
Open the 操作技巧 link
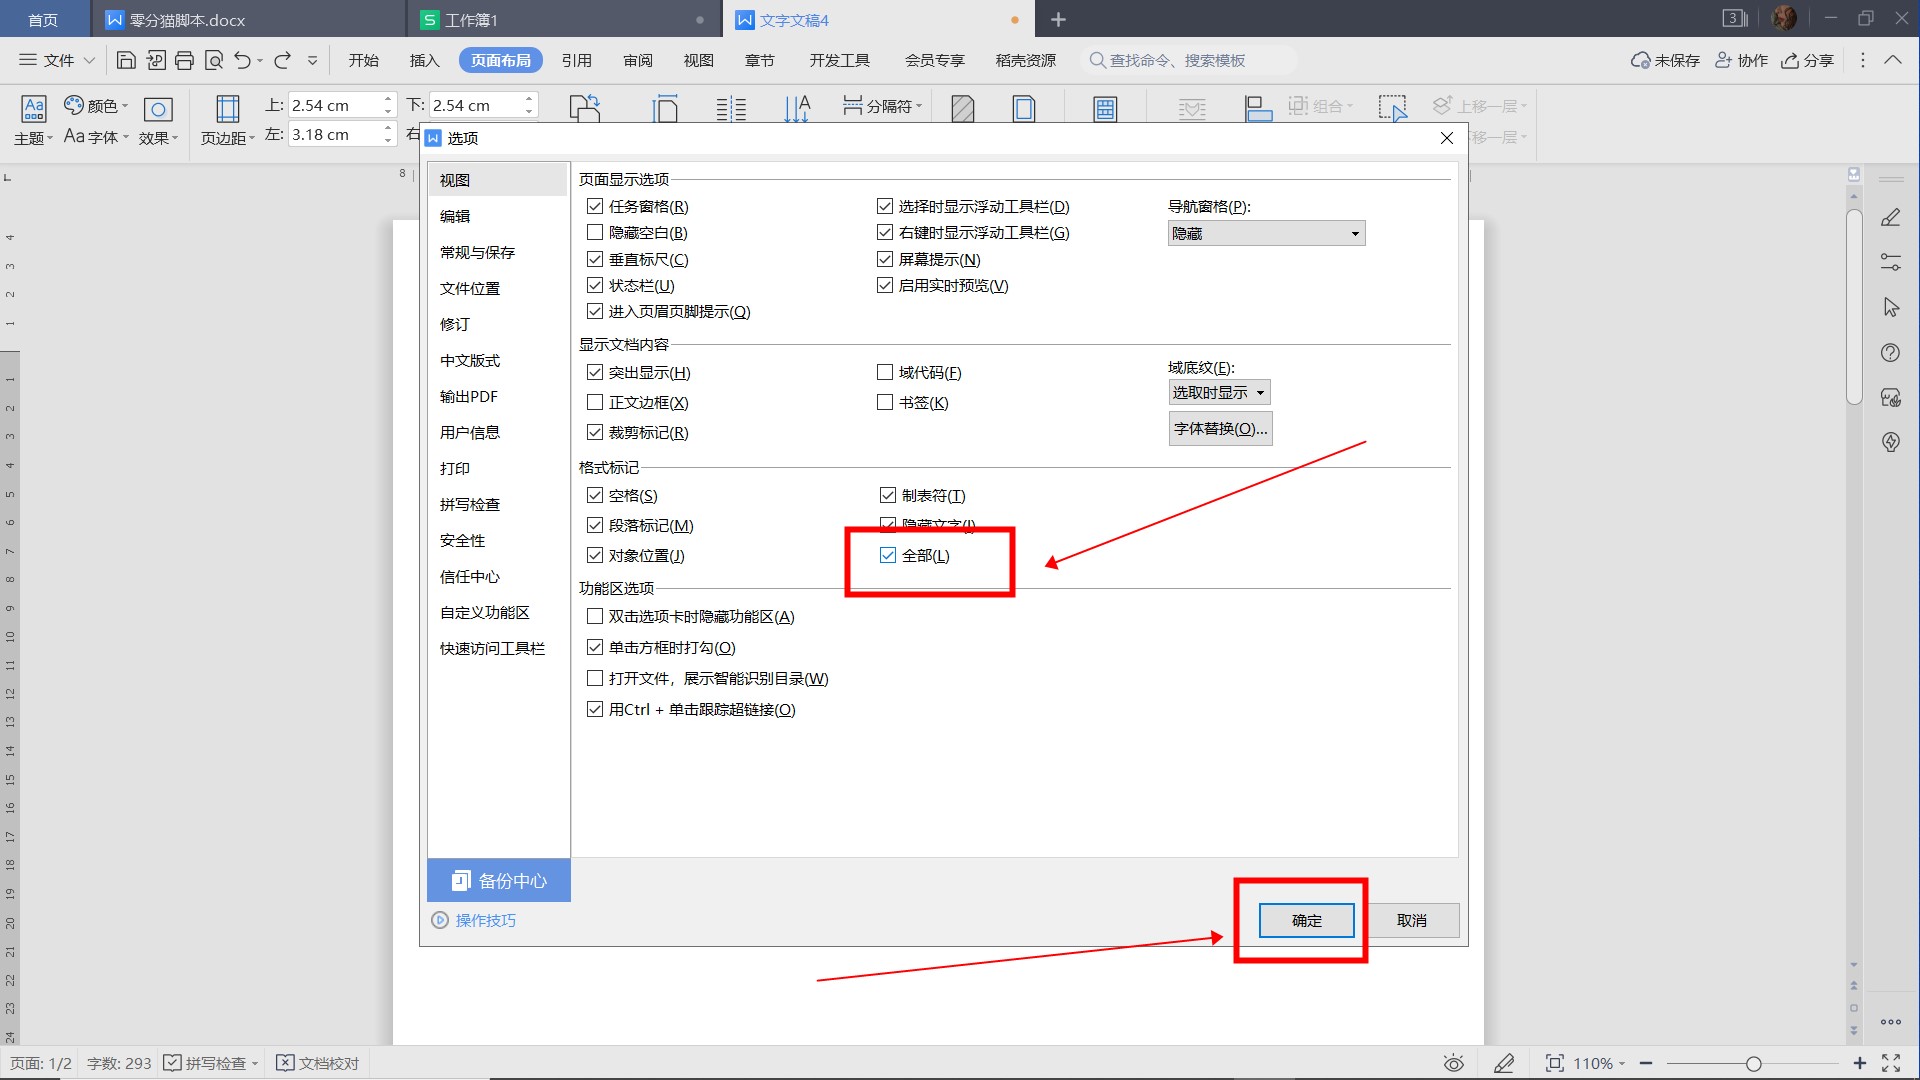[485, 920]
